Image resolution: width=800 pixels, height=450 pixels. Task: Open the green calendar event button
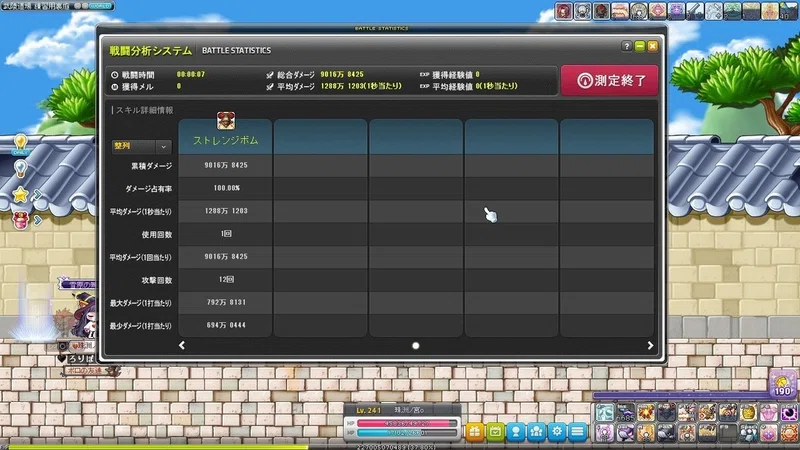[495, 432]
